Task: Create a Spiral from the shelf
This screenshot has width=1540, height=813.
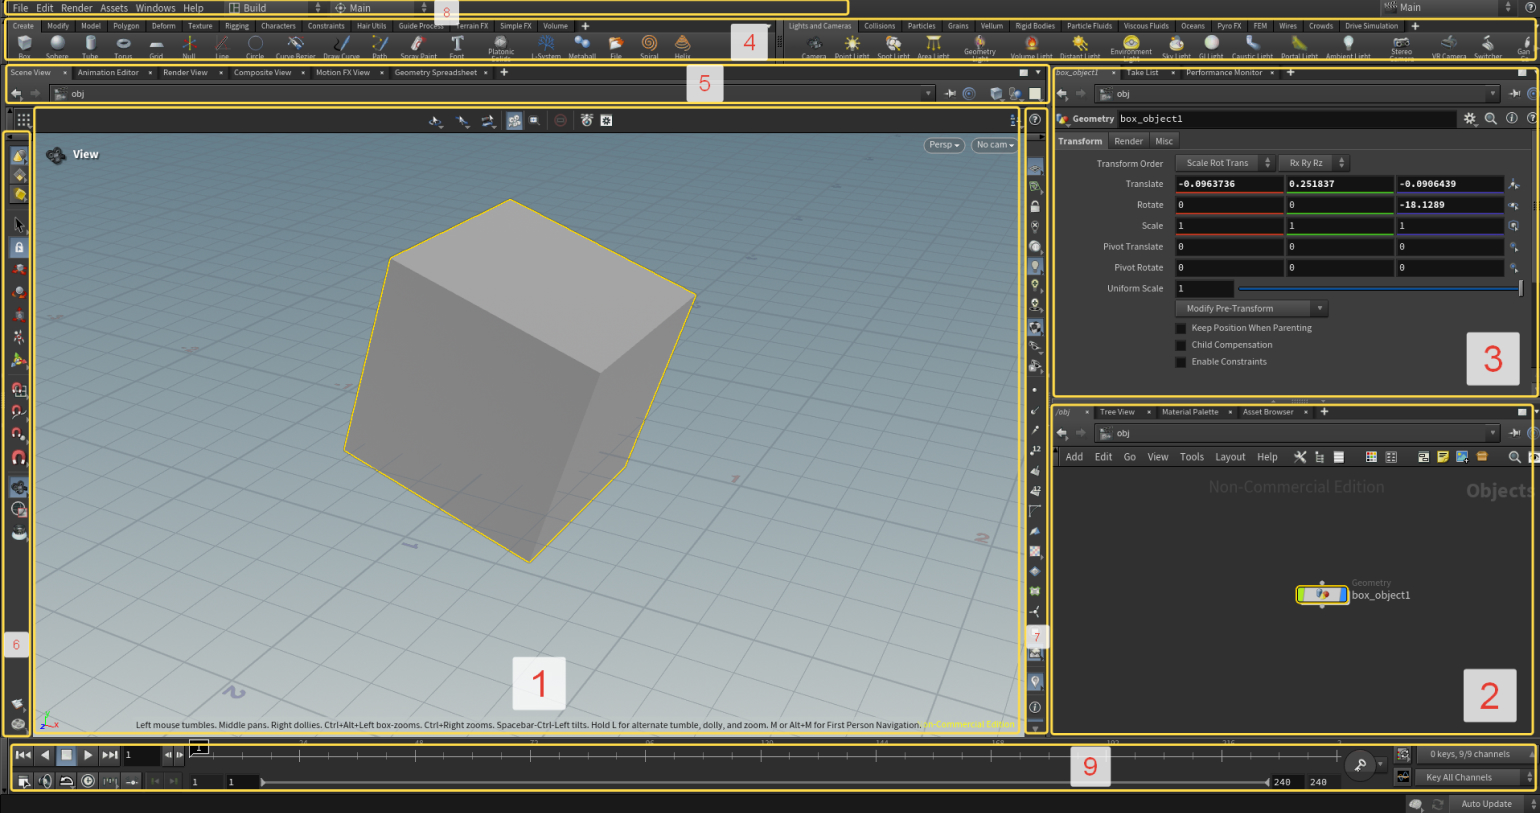Action: (649, 44)
